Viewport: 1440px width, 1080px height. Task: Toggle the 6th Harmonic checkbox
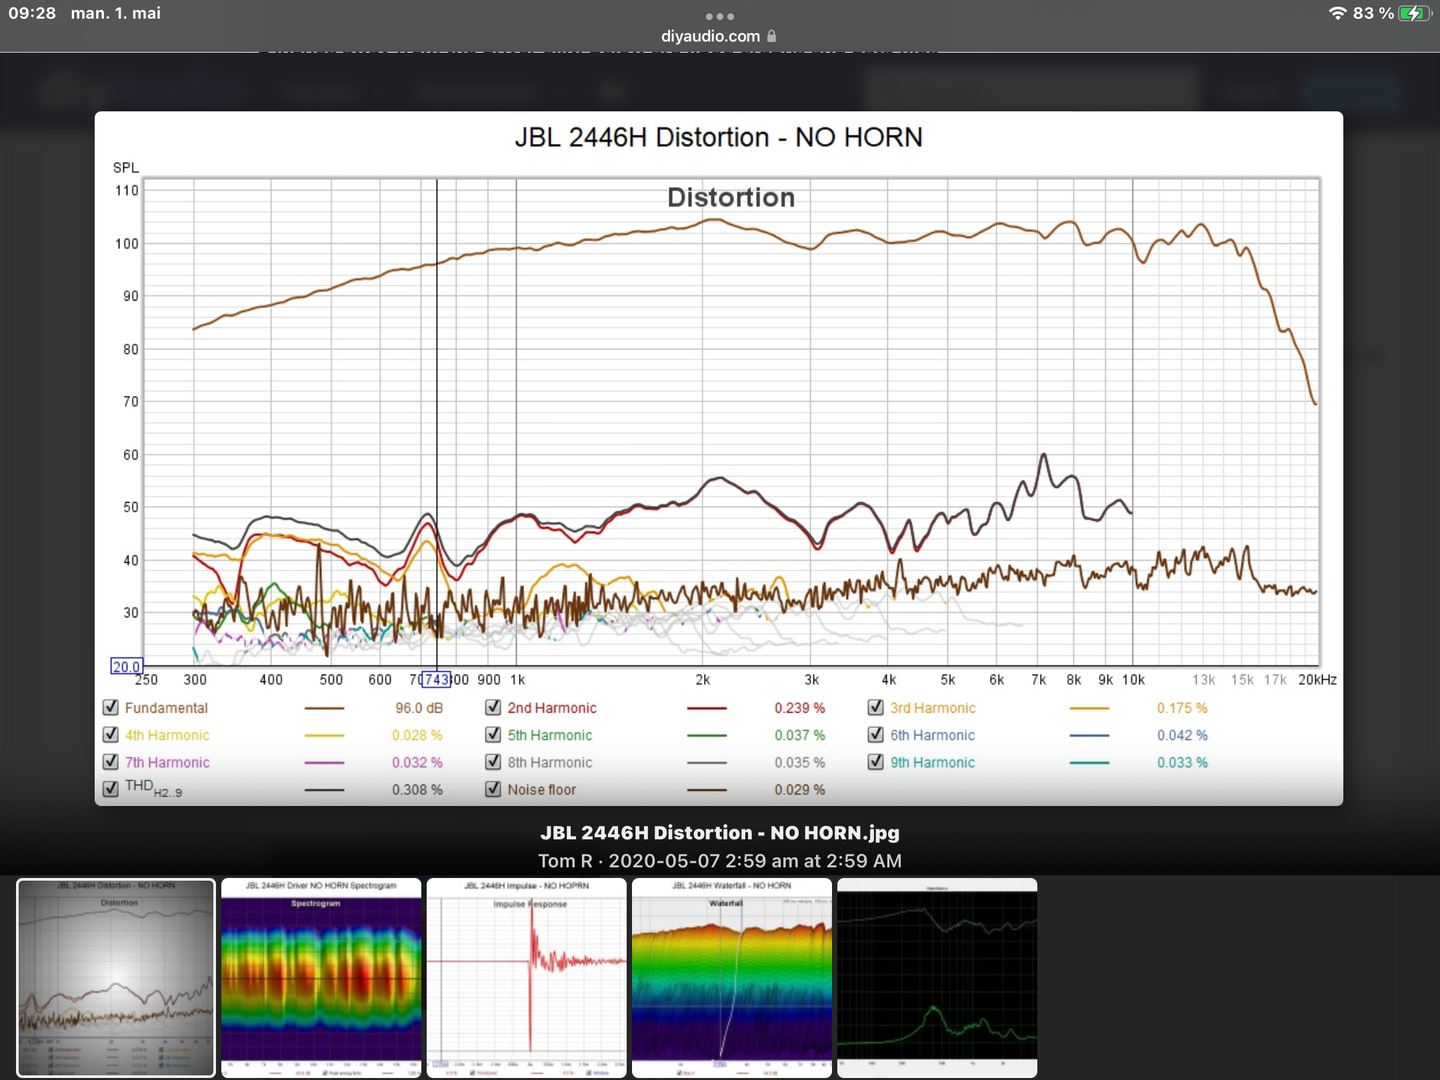pyautogui.click(x=876, y=734)
